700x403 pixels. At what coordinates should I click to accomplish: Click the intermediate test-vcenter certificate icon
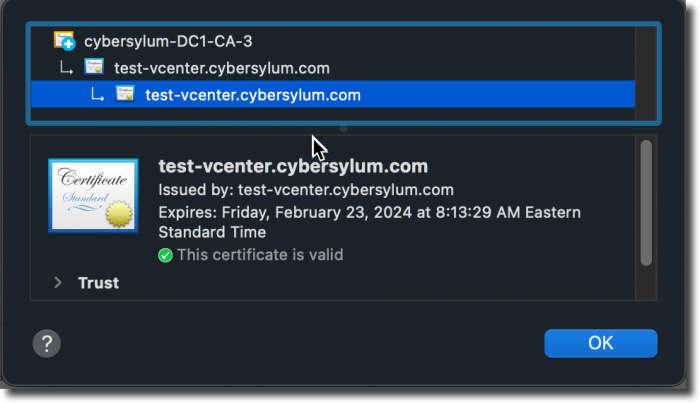94,67
